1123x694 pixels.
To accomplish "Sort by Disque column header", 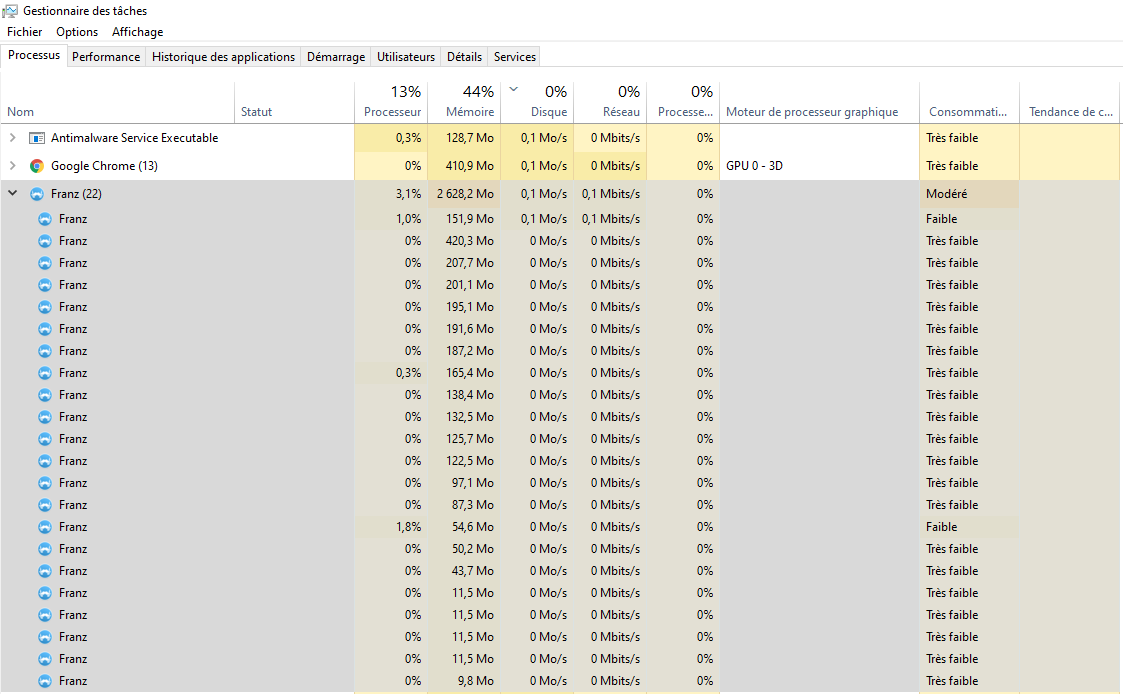I will point(537,102).
